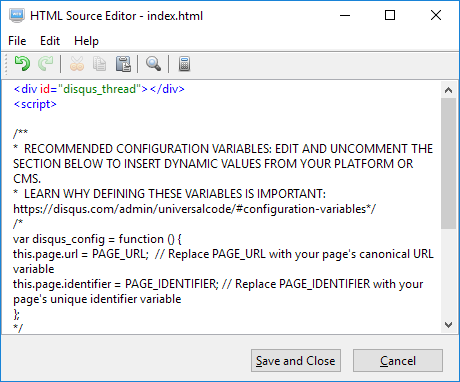Viewport: 460px width, 382px height.
Task: Click the Cut scissors icon
Action: (77, 64)
